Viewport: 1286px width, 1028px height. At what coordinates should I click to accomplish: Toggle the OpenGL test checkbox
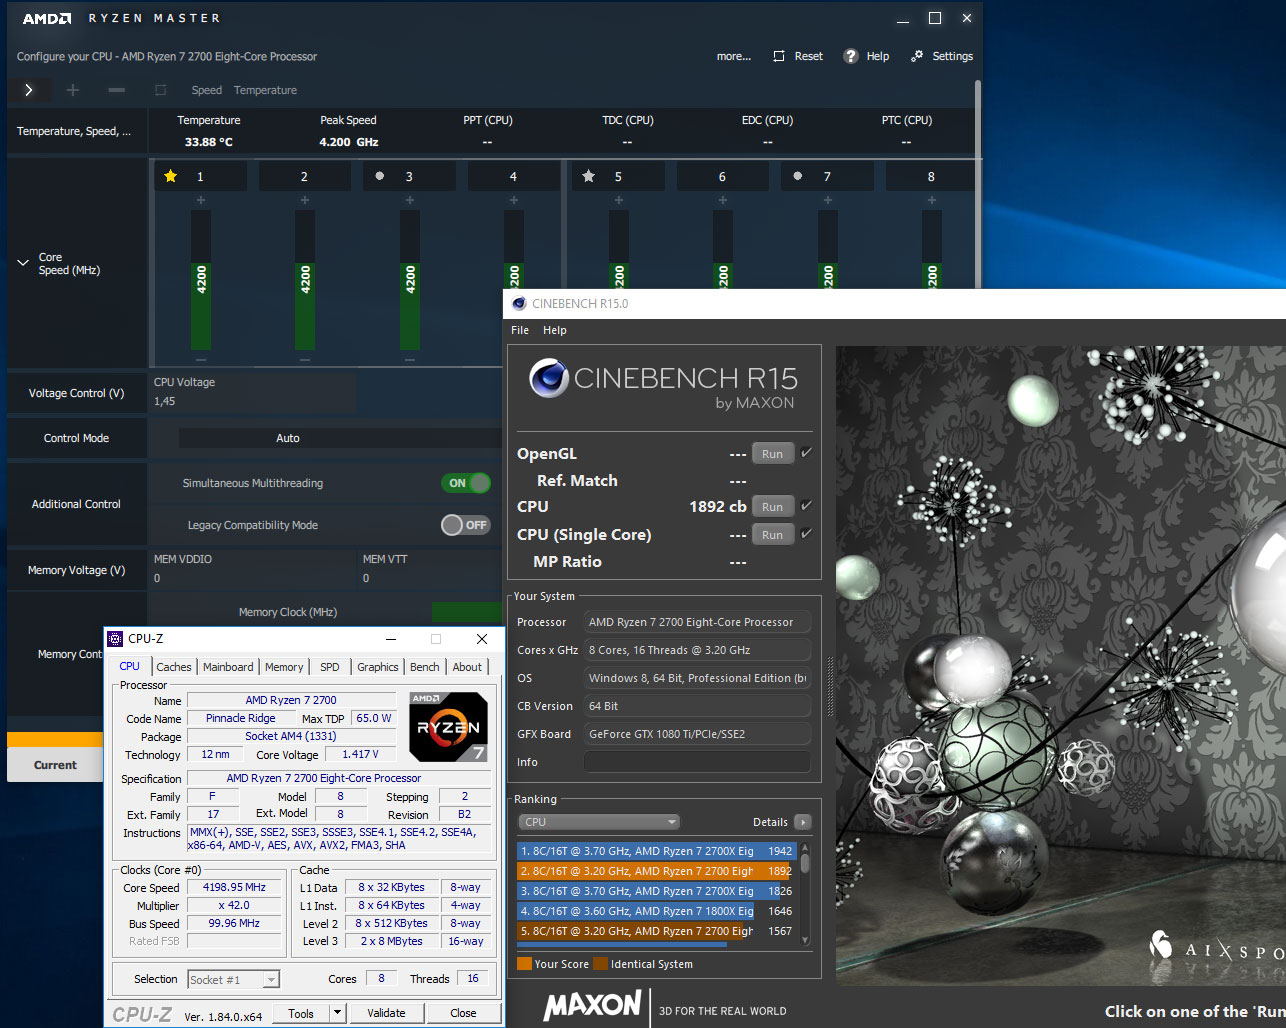pyautogui.click(x=806, y=453)
